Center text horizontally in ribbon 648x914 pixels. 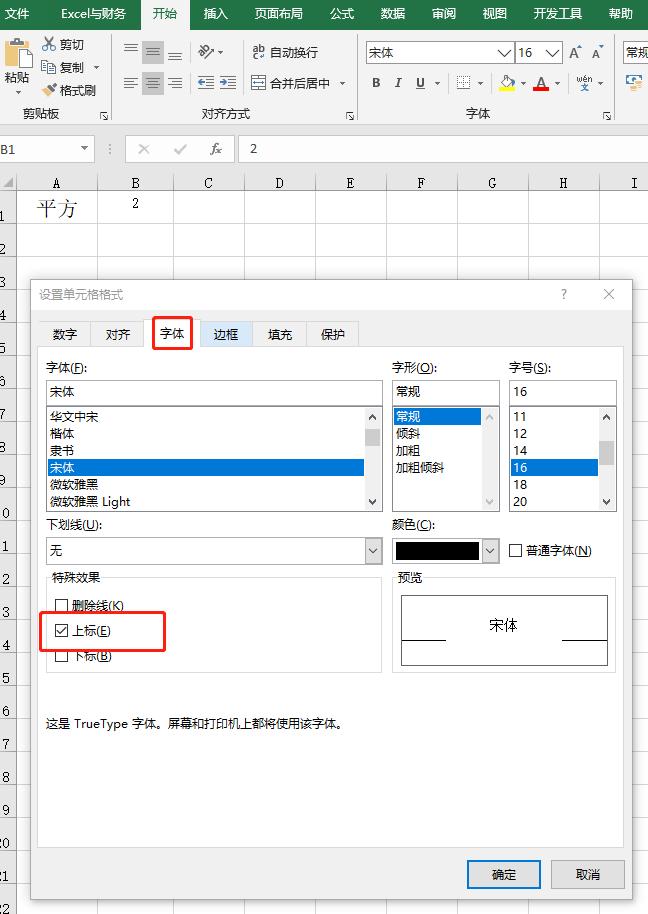point(153,83)
